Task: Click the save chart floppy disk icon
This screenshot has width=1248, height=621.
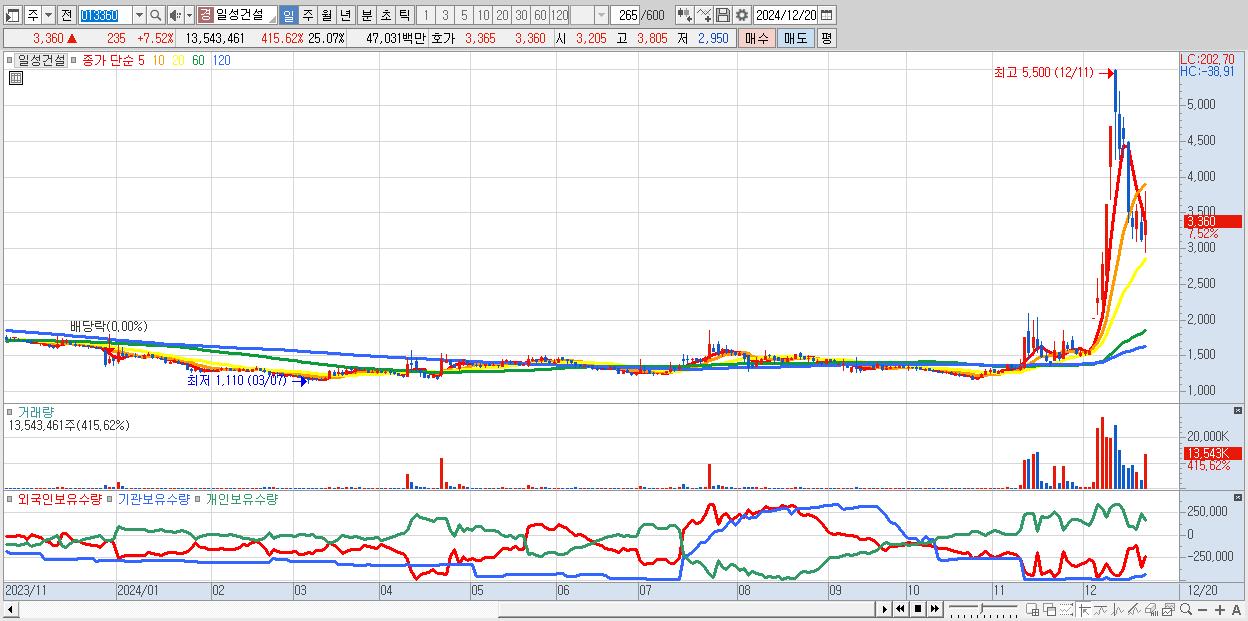Action: pos(723,15)
